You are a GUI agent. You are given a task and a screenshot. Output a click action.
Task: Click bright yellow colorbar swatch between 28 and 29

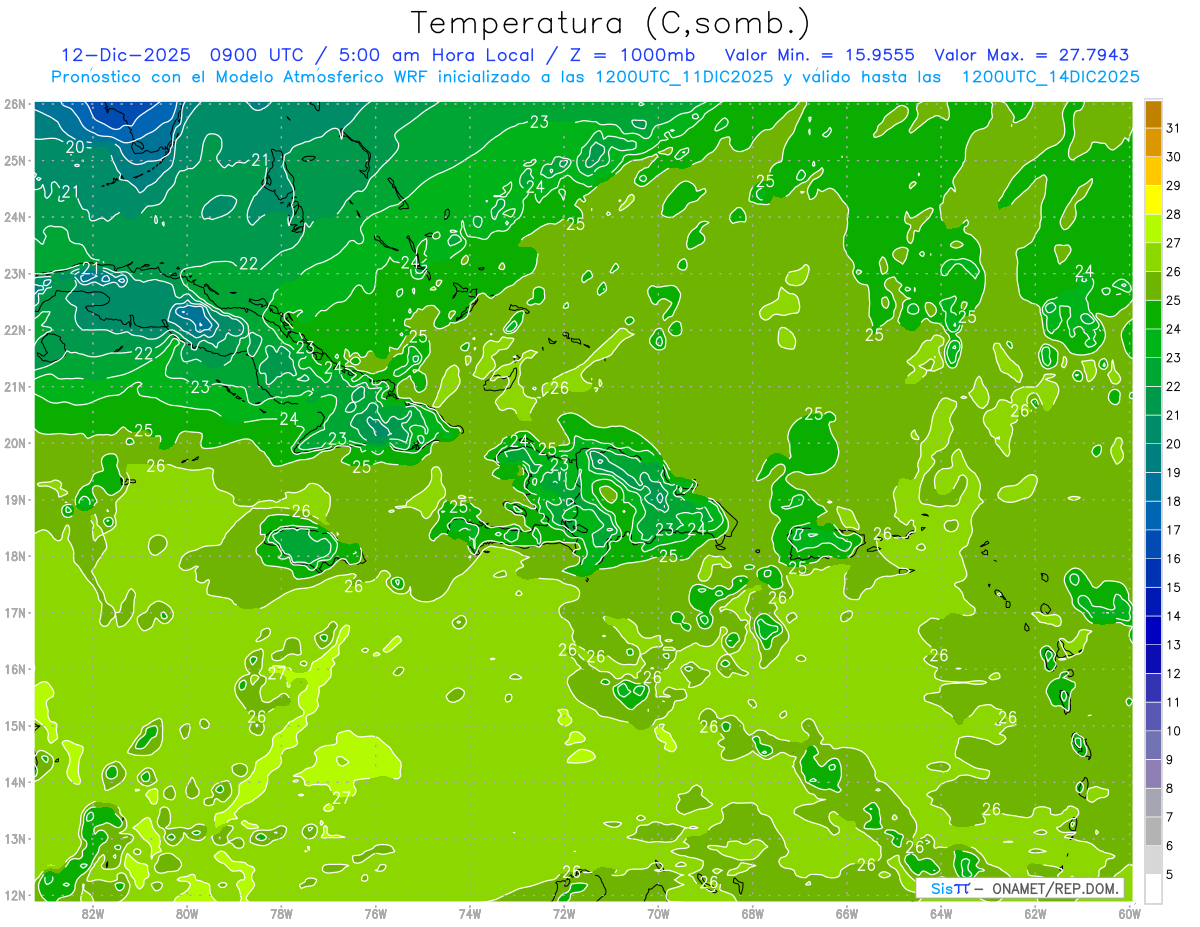[1153, 201]
